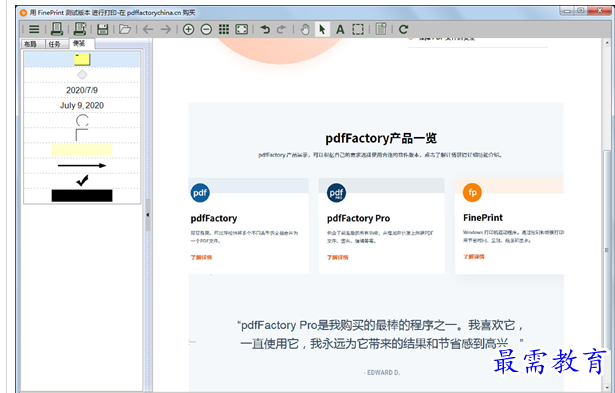Viewport: 615px width, 393px height.
Task: Click the Save floppy disk icon
Action: coord(103,29)
